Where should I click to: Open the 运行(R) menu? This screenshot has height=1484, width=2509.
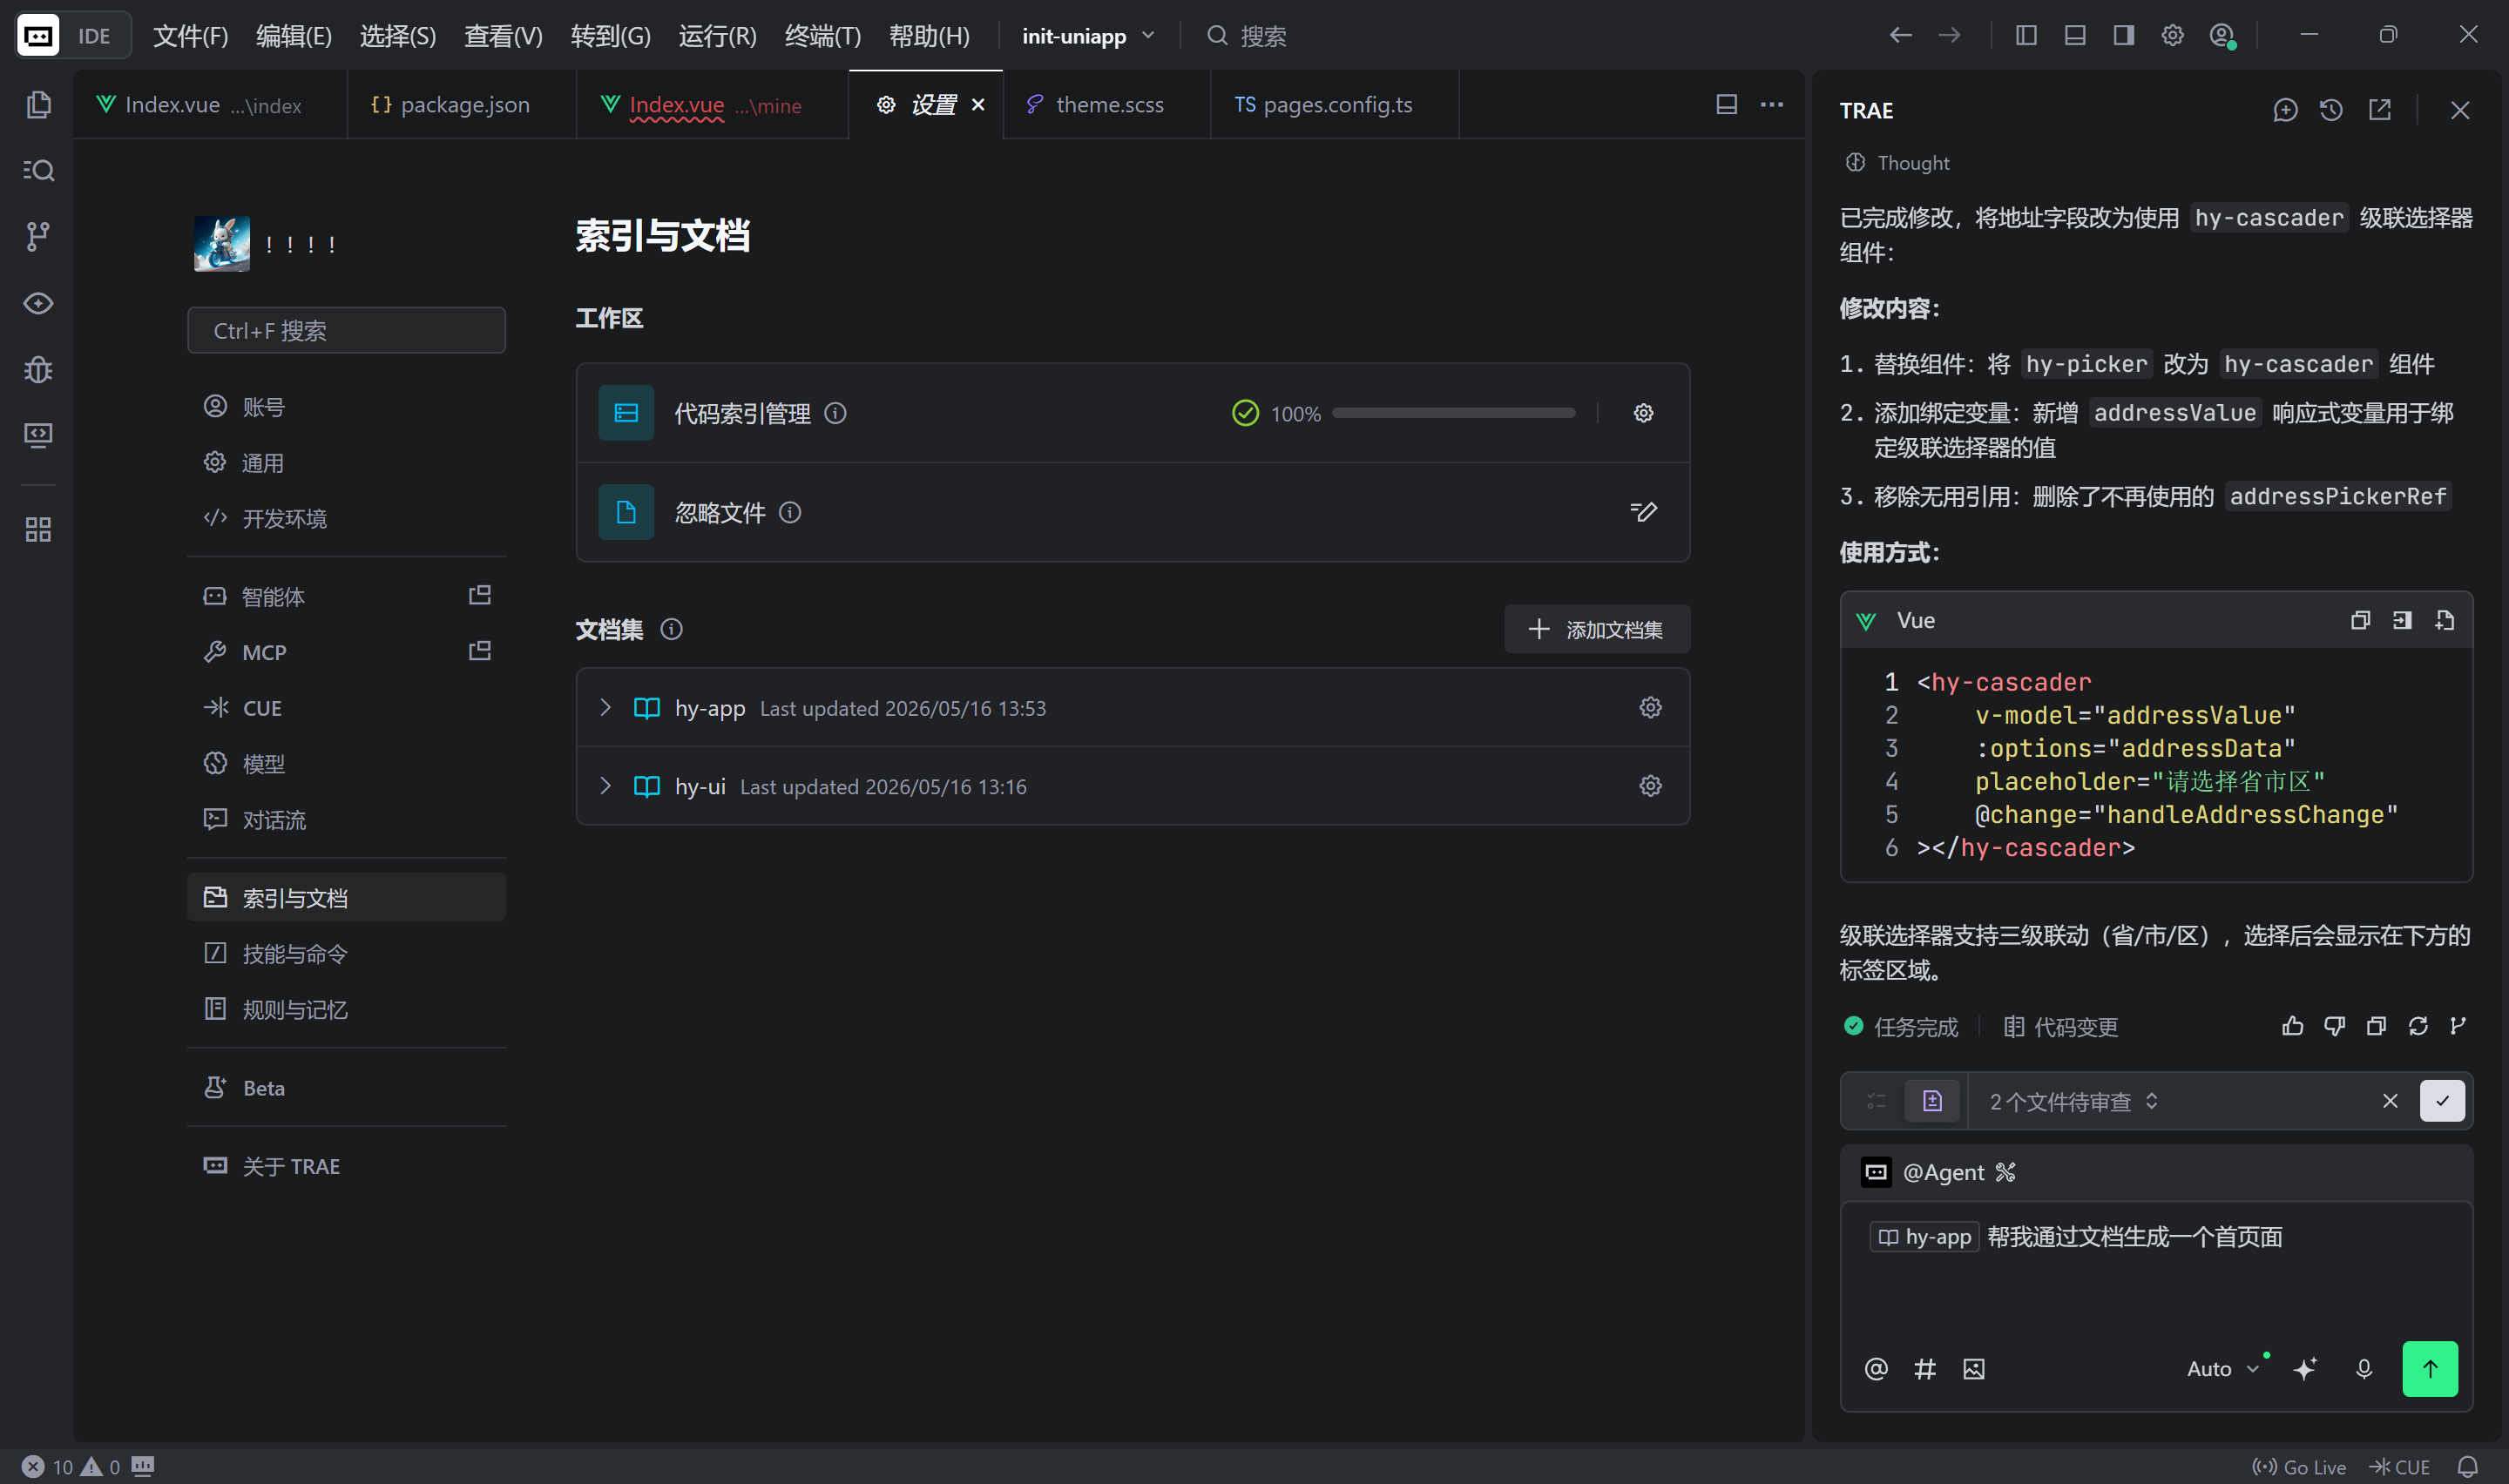click(x=717, y=36)
